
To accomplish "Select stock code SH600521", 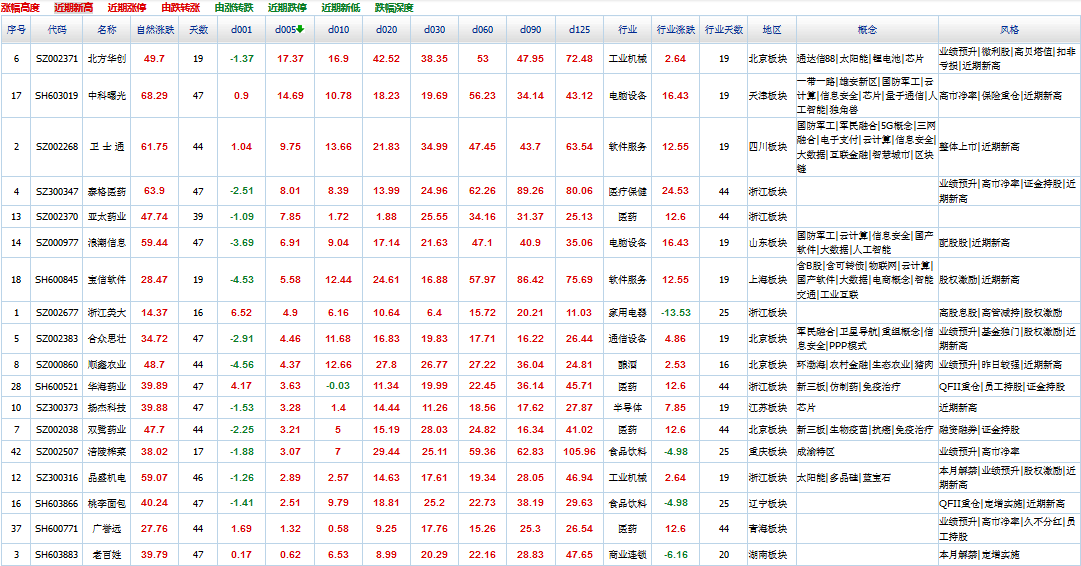I will (x=57, y=386).
